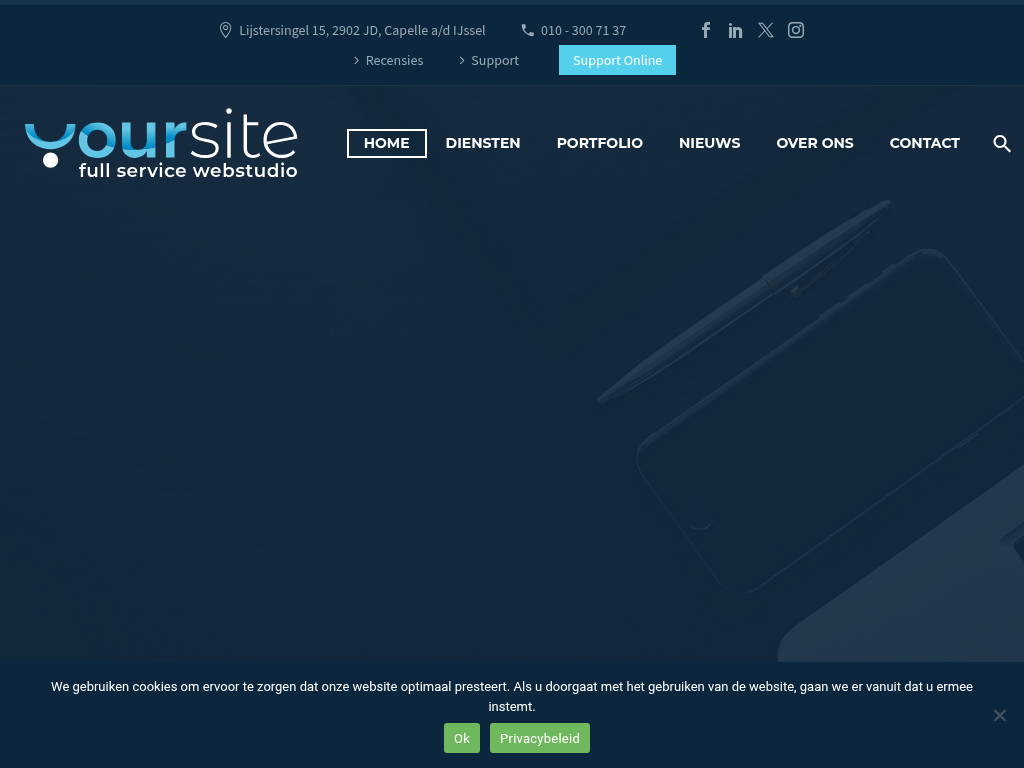This screenshot has width=1024, height=768.
Task: Click the location pin icon
Action: pyautogui.click(x=225, y=30)
